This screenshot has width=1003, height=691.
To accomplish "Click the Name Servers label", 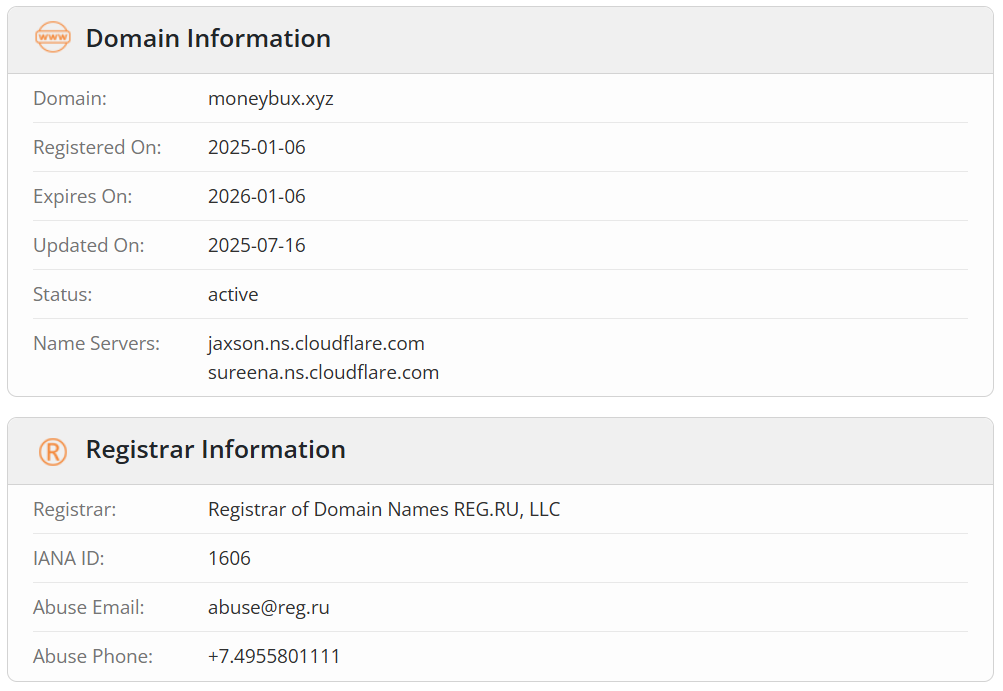I will tap(97, 344).
